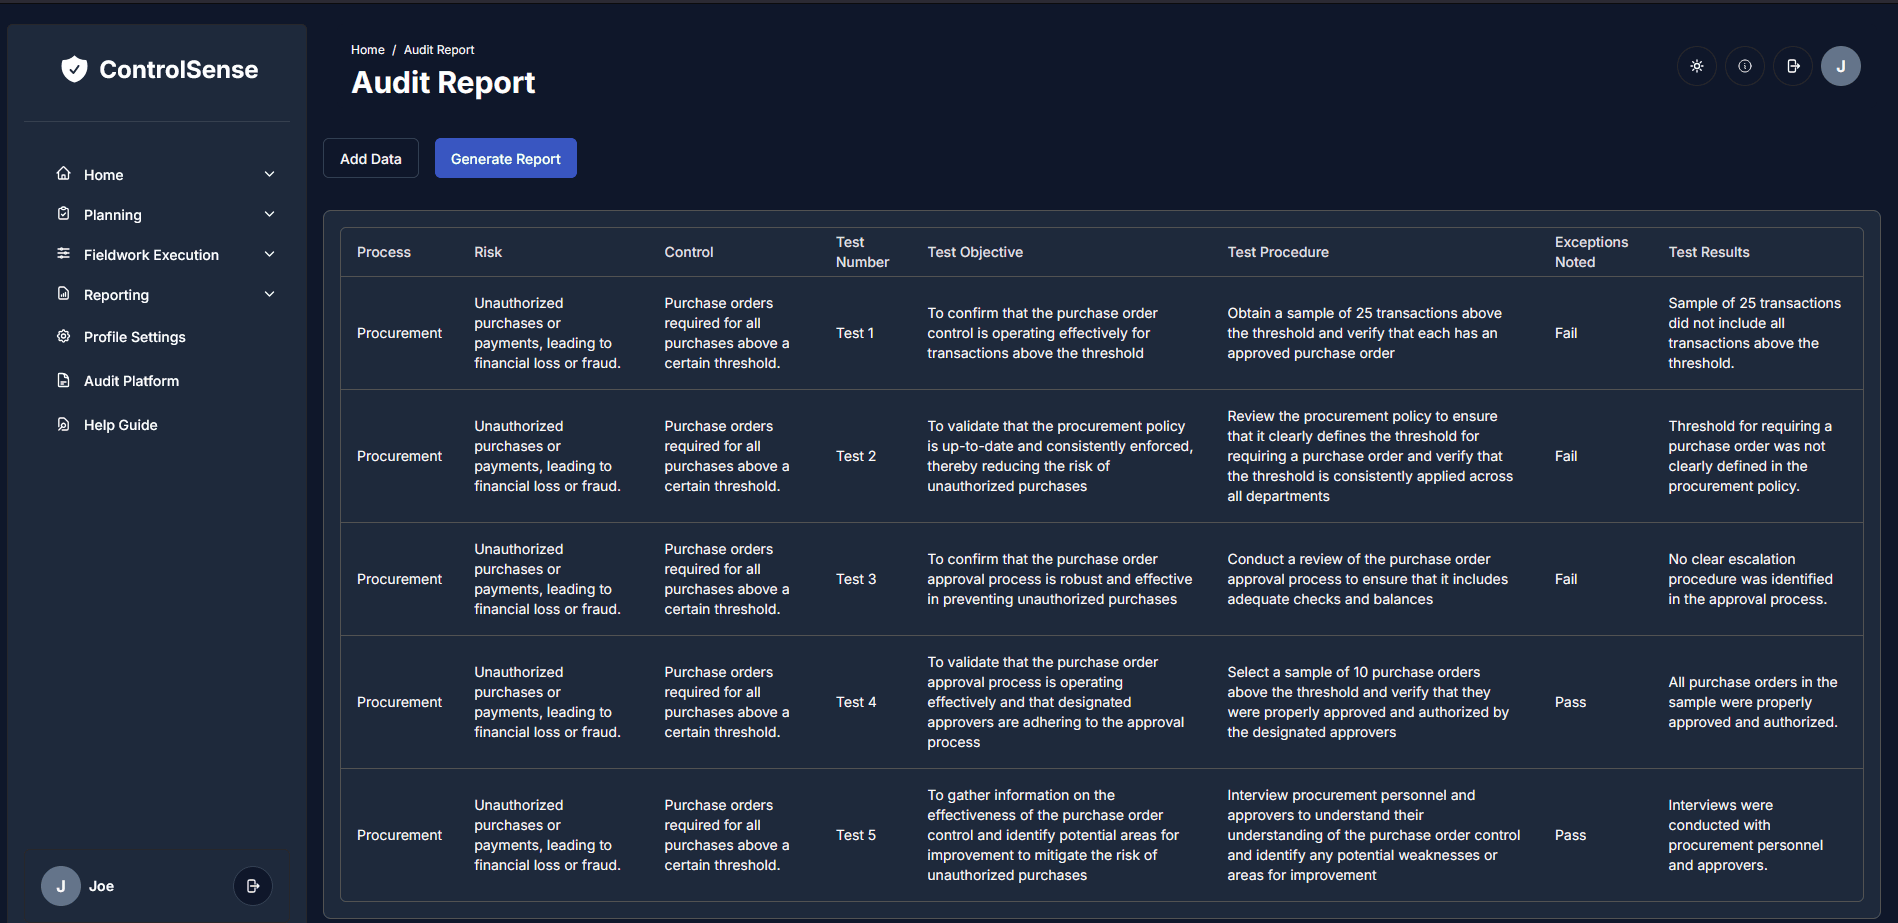Click the Help Guide icon in sidebar

point(64,425)
